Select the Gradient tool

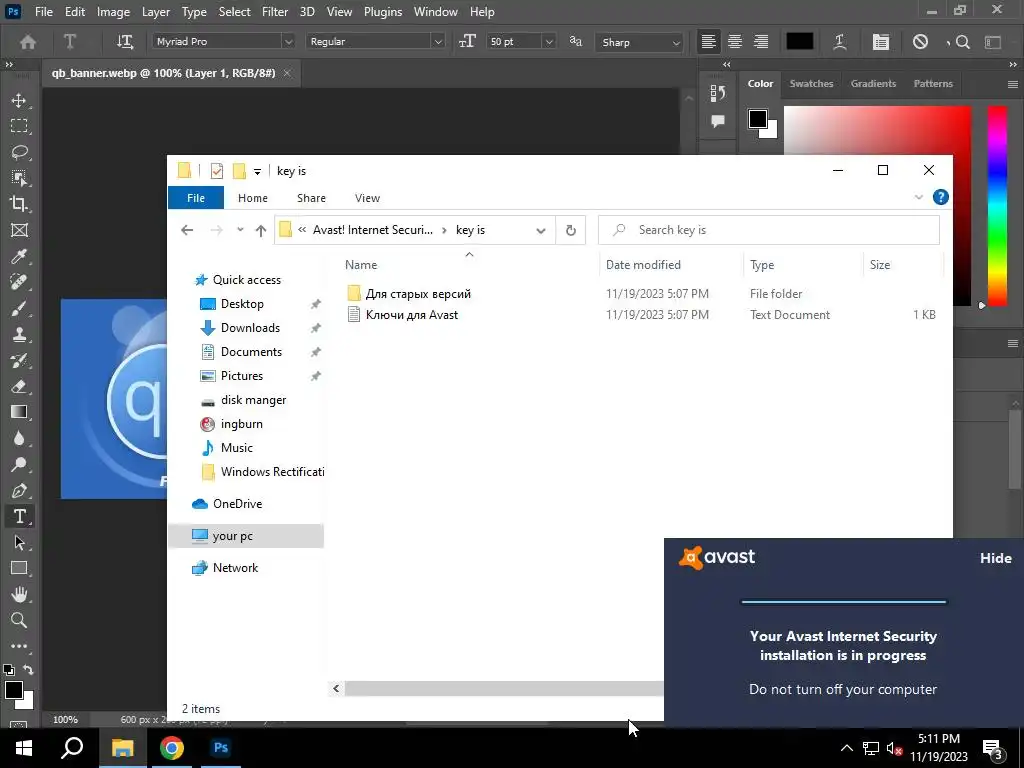pyautogui.click(x=19, y=412)
